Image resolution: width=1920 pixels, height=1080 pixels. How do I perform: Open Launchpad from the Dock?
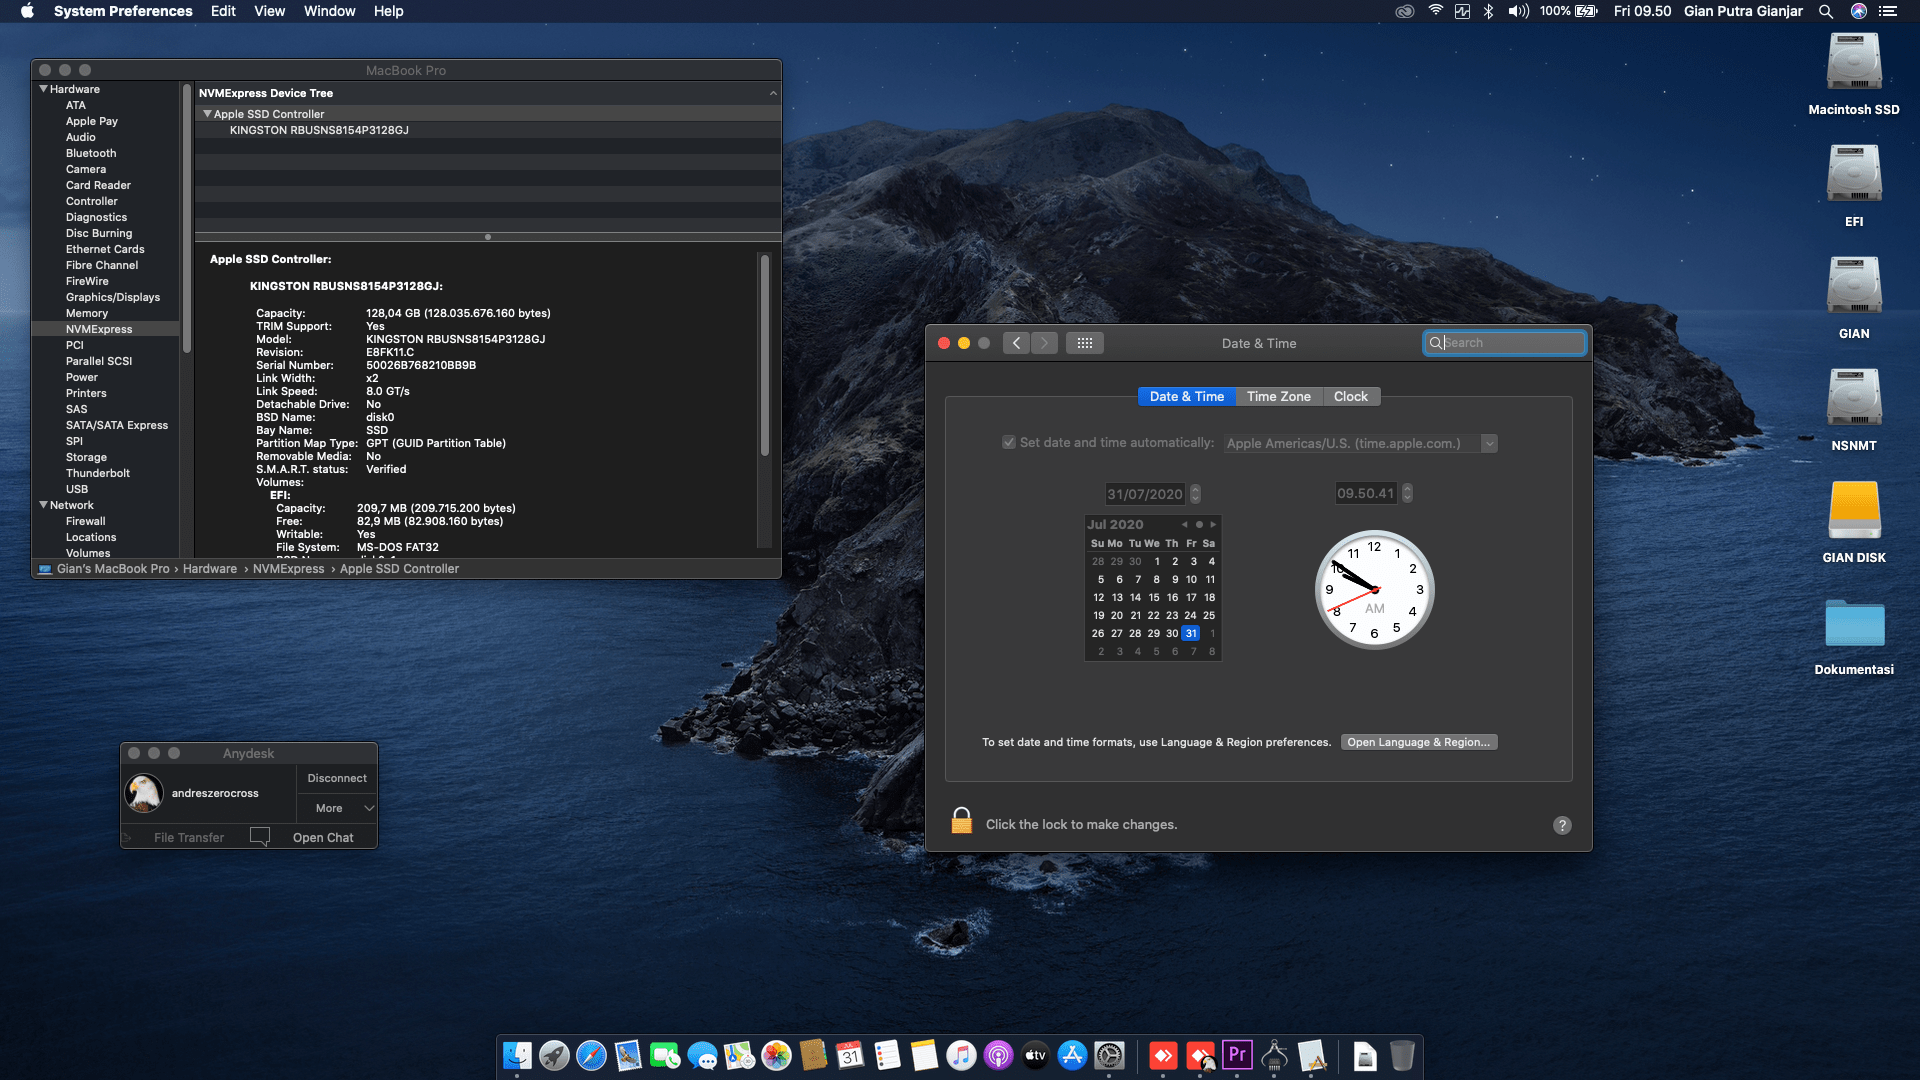pos(553,1057)
